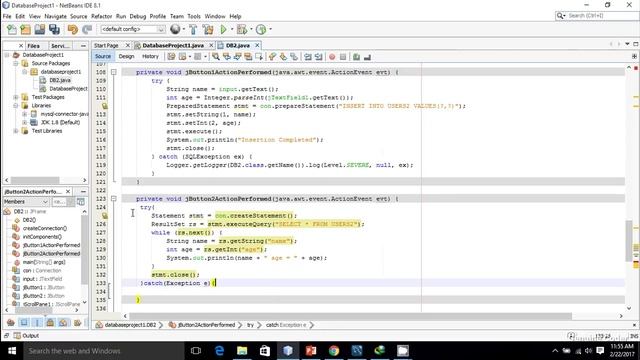Click the Redo toolbar icon
This screenshot has height=360, width=640.
click(x=87, y=29)
